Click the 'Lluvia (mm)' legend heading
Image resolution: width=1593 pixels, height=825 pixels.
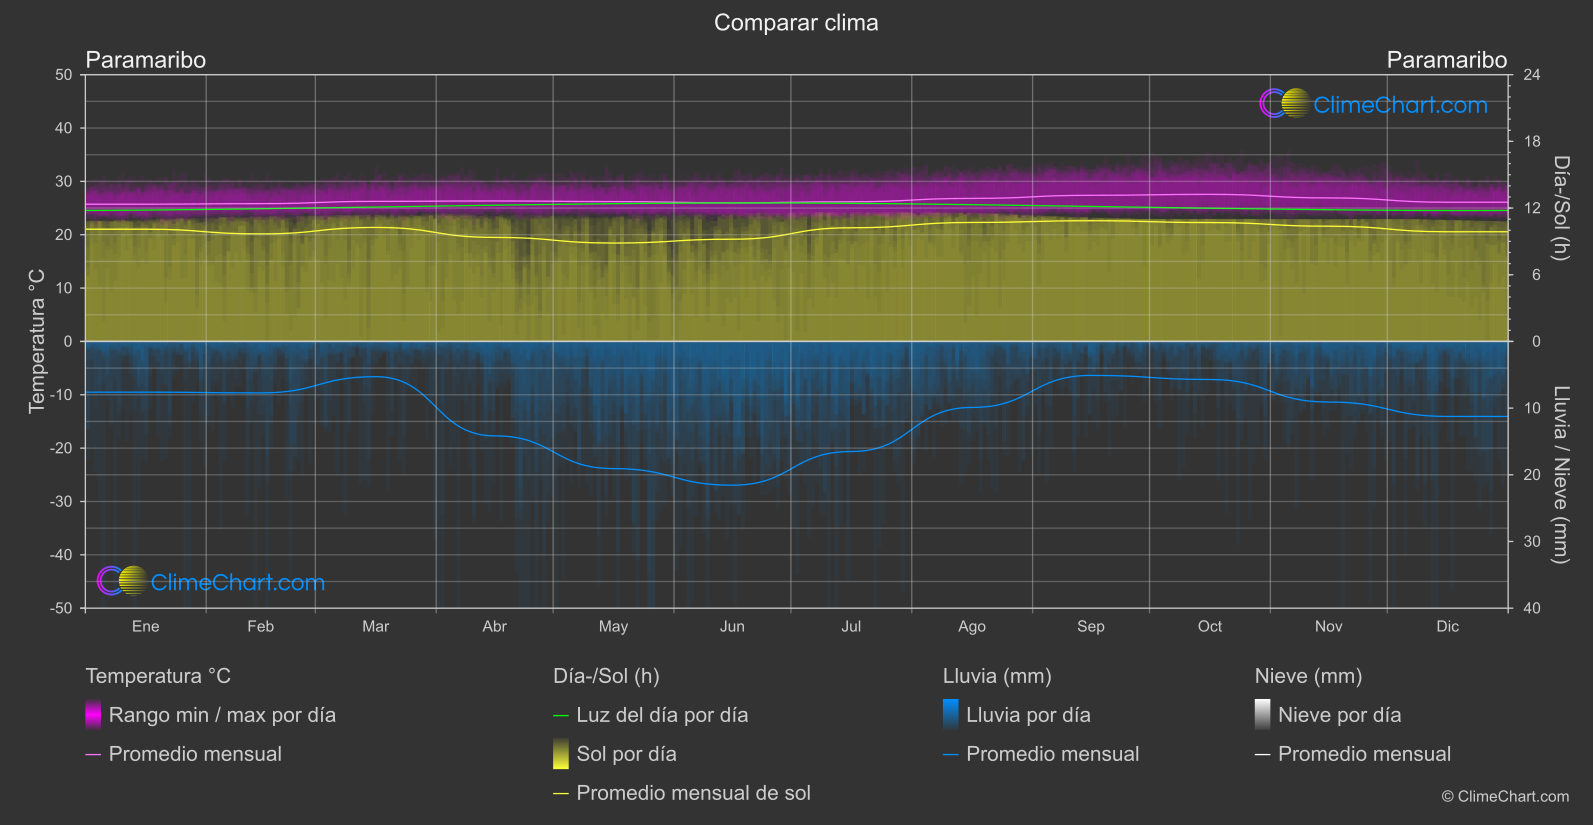tap(997, 676)
